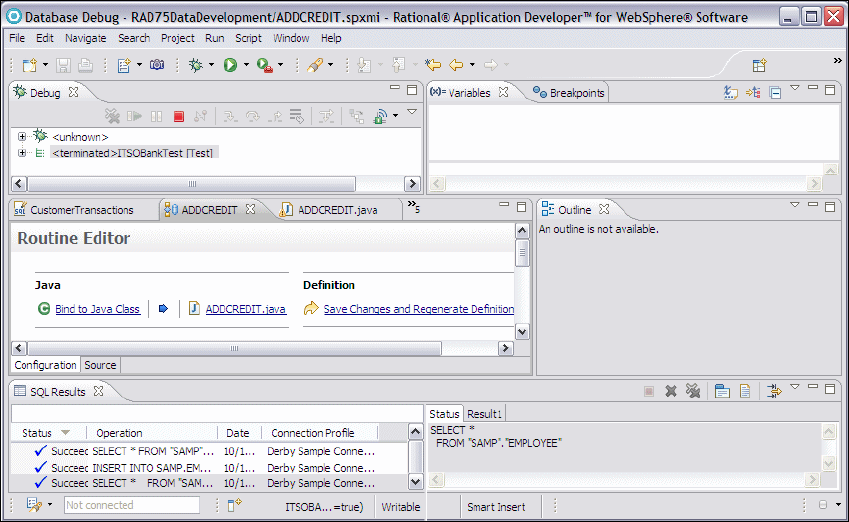The image size is (849, 522).
Task: Switch to the Source tab of Routine Editor
Action: coord(100,365)
